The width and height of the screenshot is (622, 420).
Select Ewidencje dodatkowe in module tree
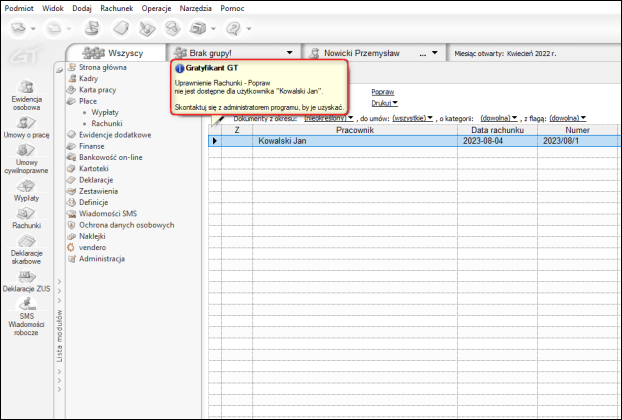115,135
